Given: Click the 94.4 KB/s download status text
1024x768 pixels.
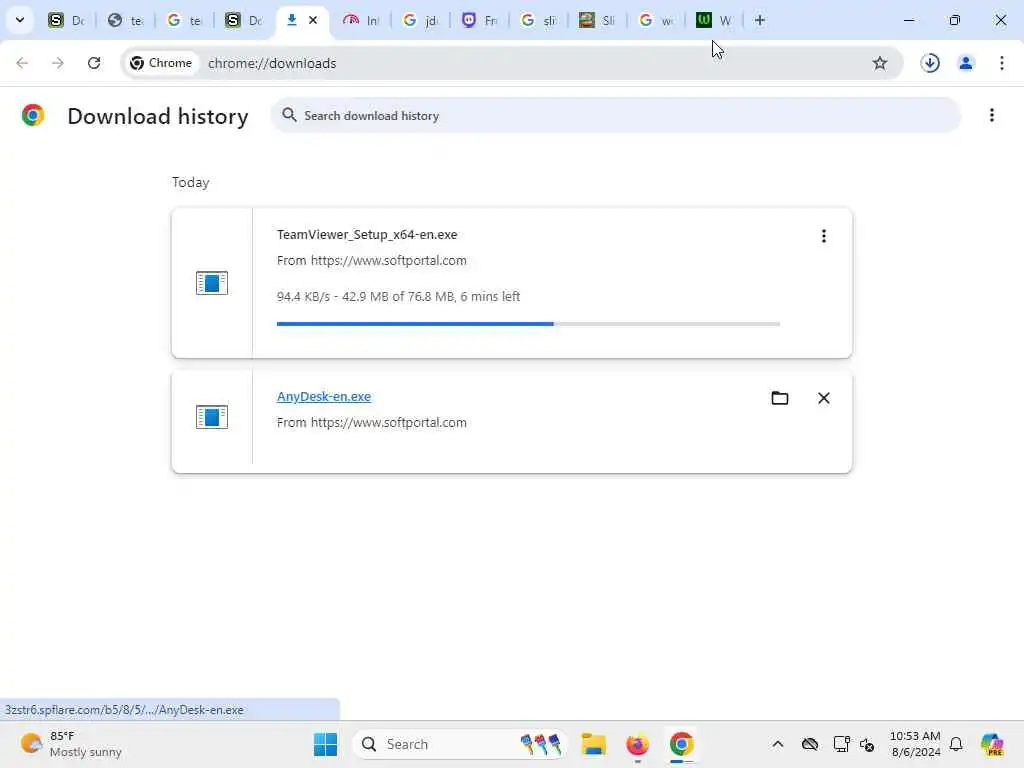Looking at the screenshot, I should pos(398,296).
